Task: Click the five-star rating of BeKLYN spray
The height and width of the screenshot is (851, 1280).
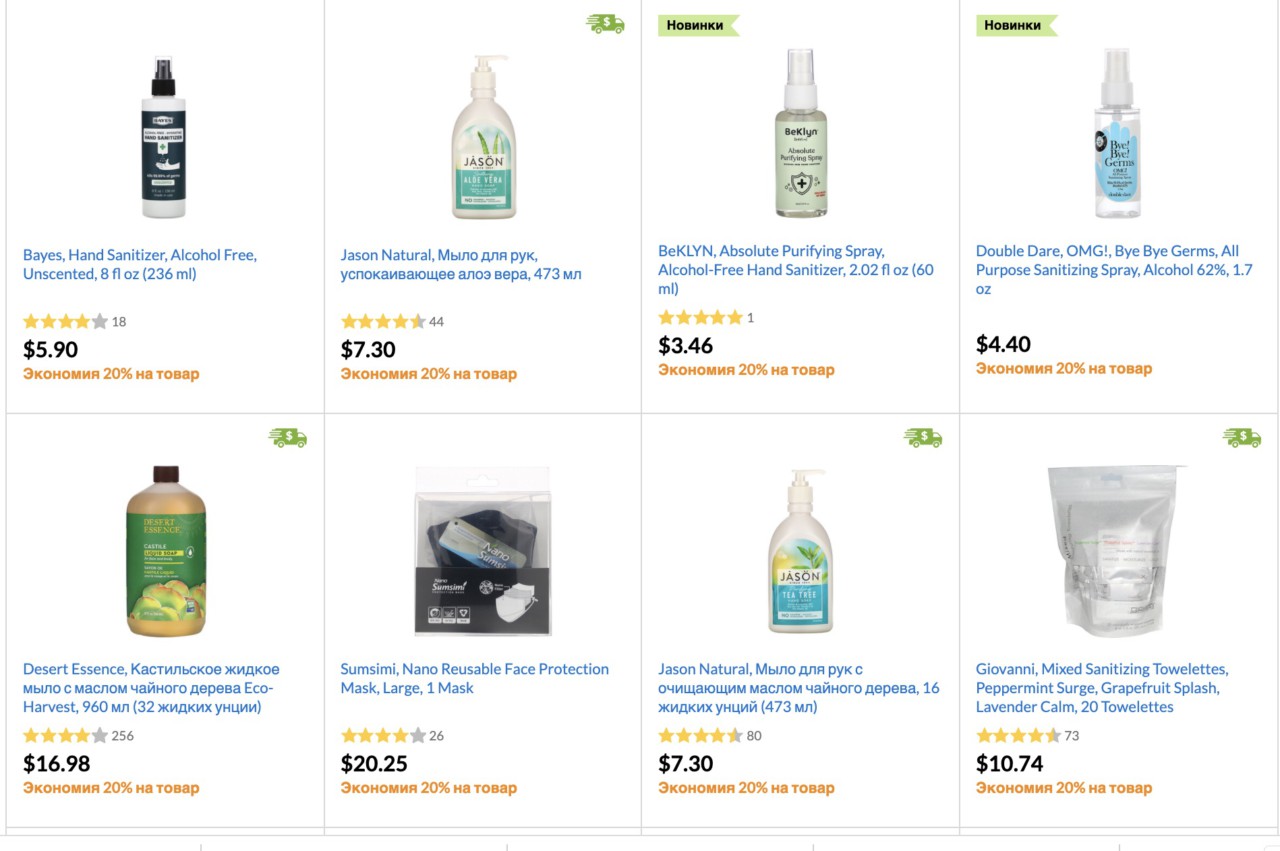Action: [700, 318]
